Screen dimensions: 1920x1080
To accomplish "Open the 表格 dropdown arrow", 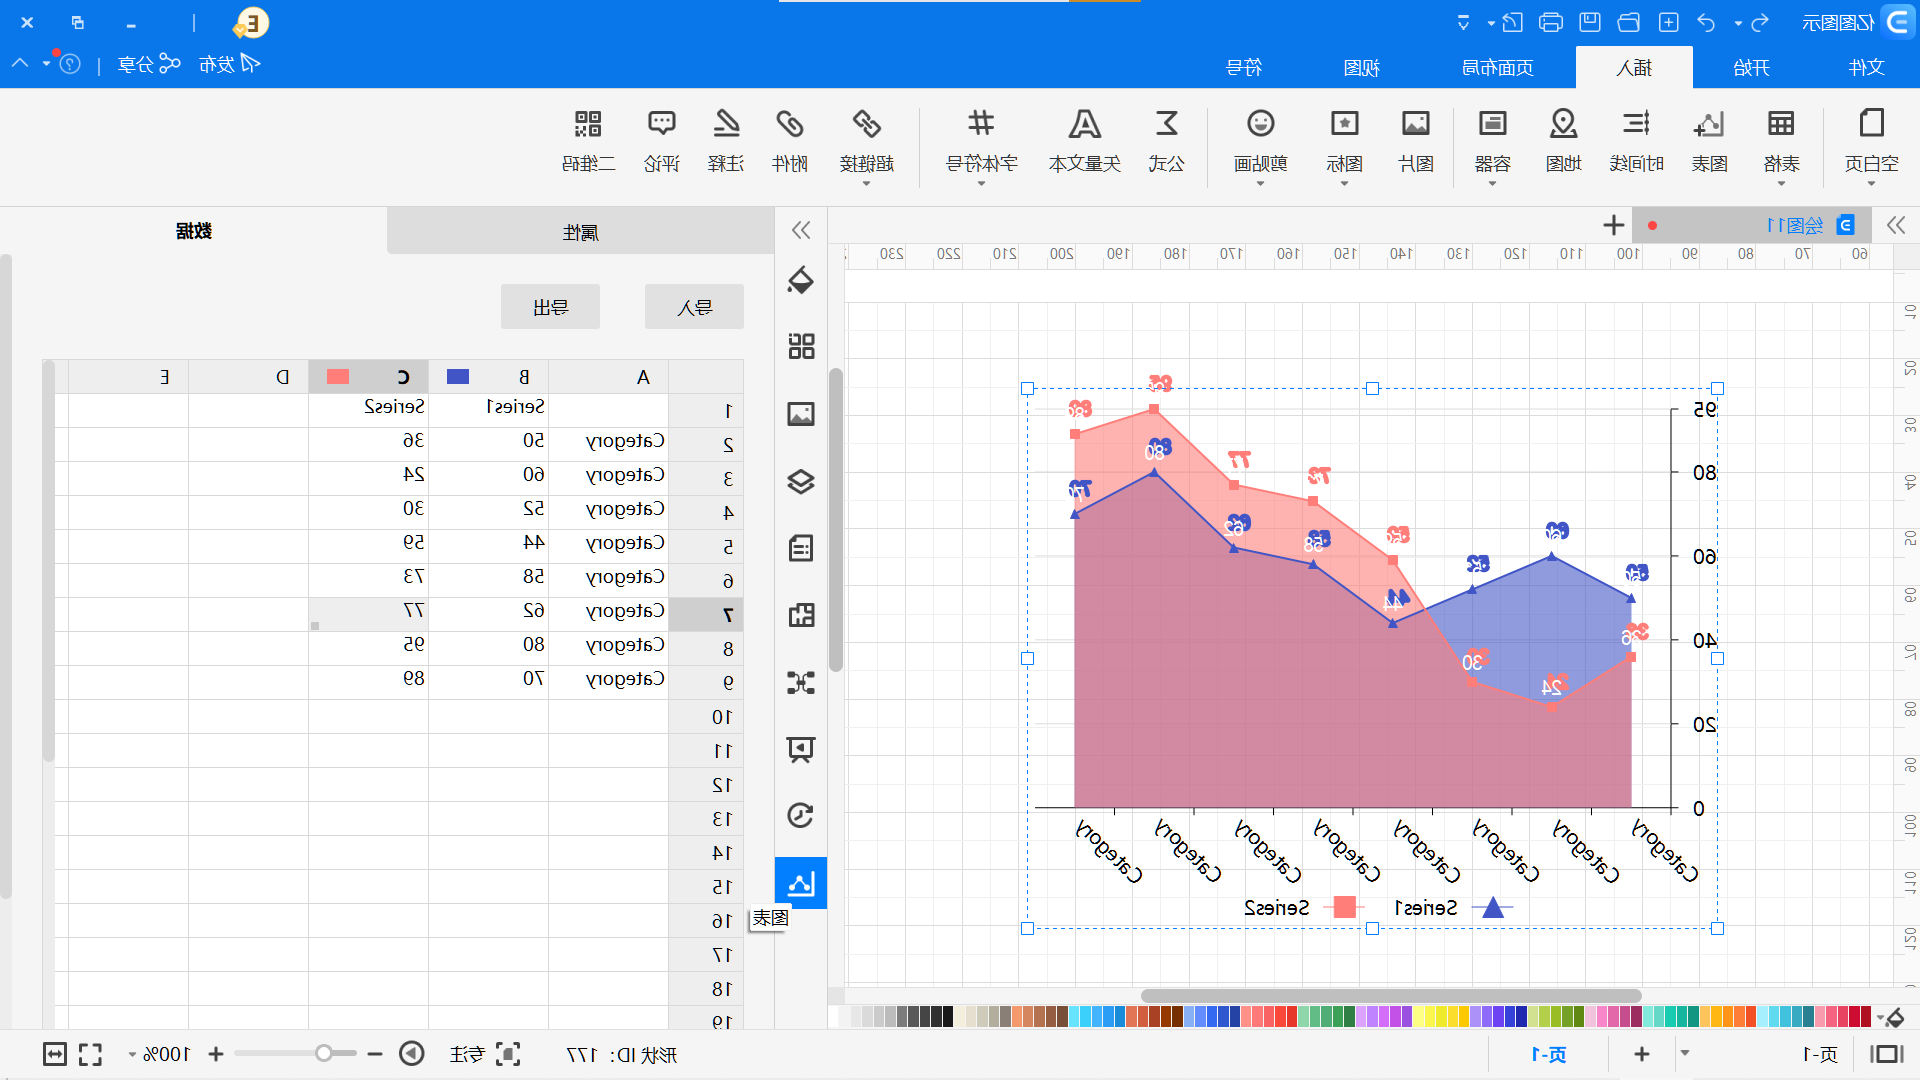I will pyautogui.click(x=1781, y=184).
